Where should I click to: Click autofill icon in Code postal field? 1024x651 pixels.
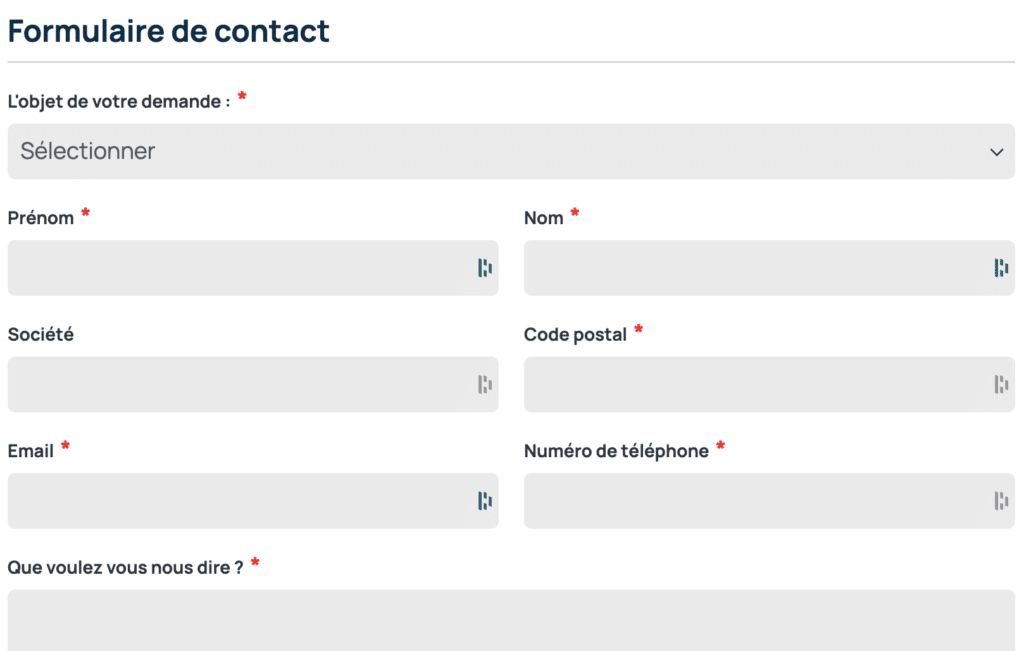pos(1001,384)
